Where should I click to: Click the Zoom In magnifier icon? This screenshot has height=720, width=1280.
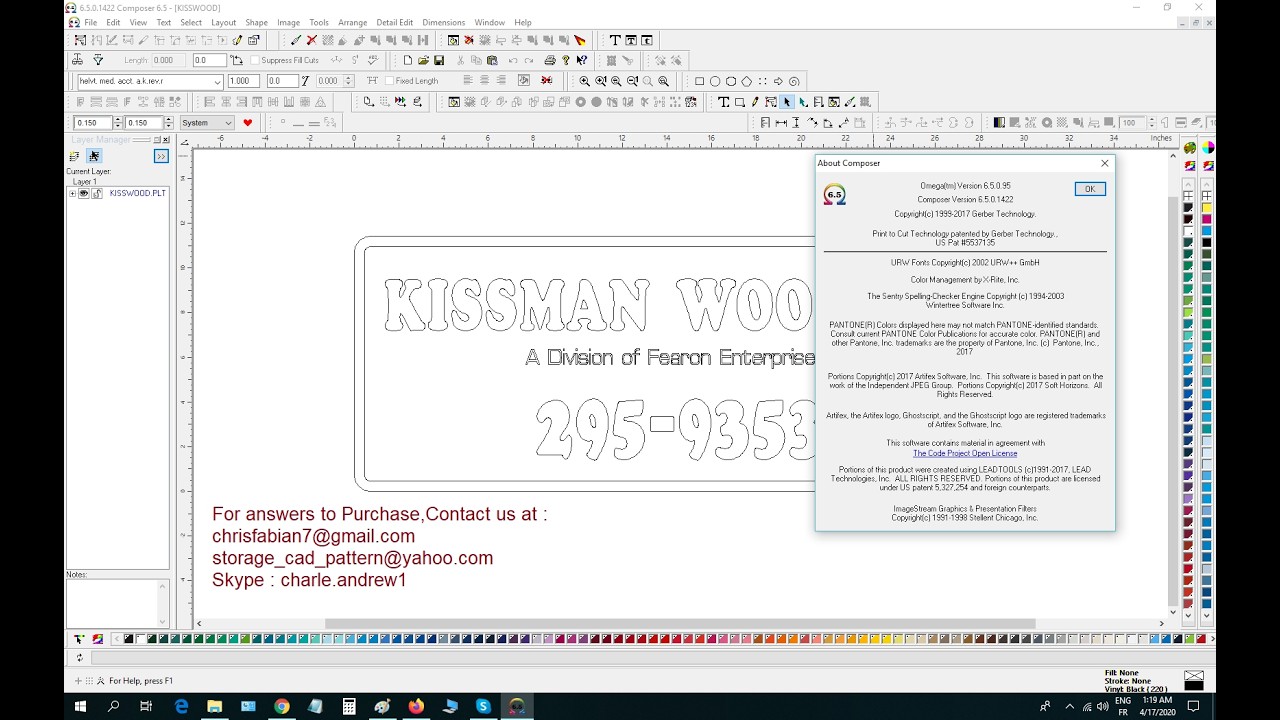(584, 81)
